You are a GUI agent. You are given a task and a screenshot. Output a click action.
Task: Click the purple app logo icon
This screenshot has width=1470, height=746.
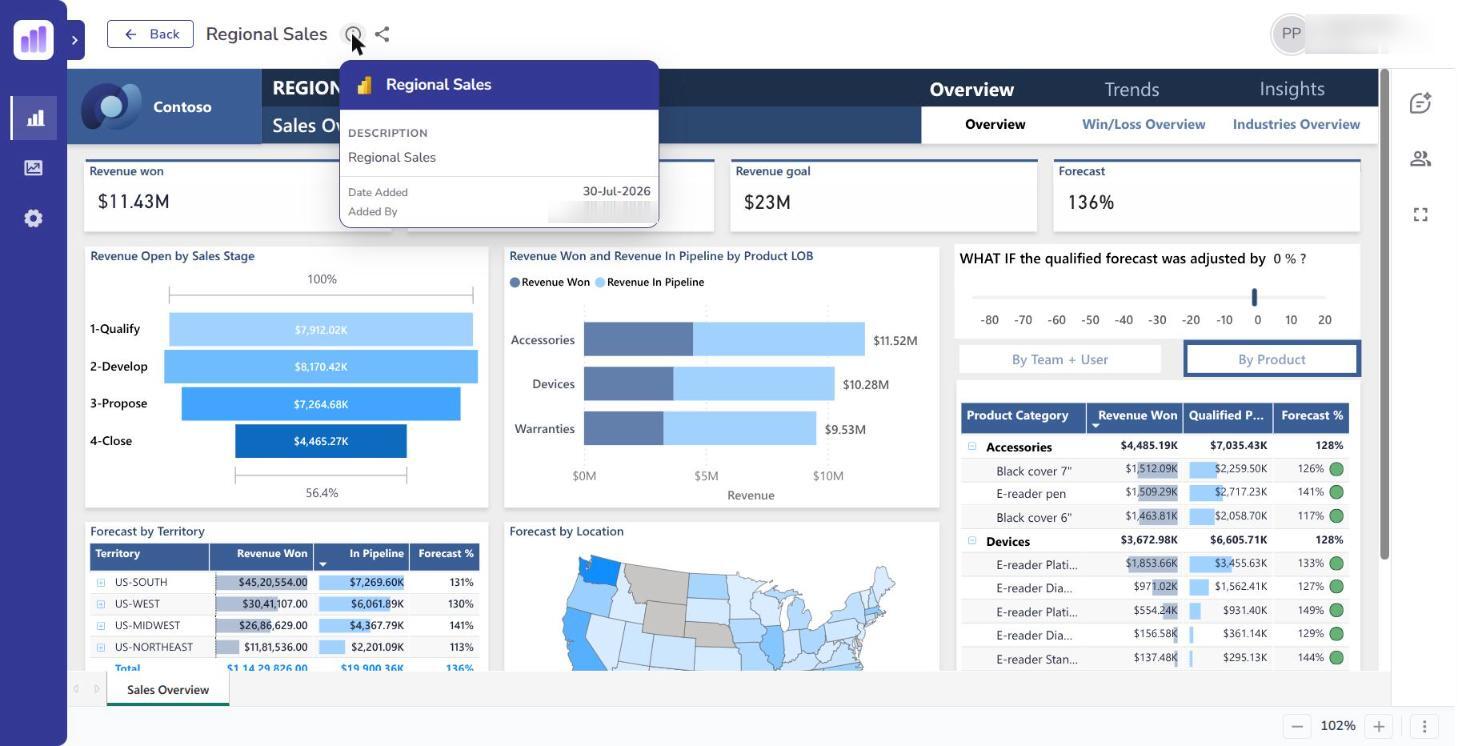[33, 39]
